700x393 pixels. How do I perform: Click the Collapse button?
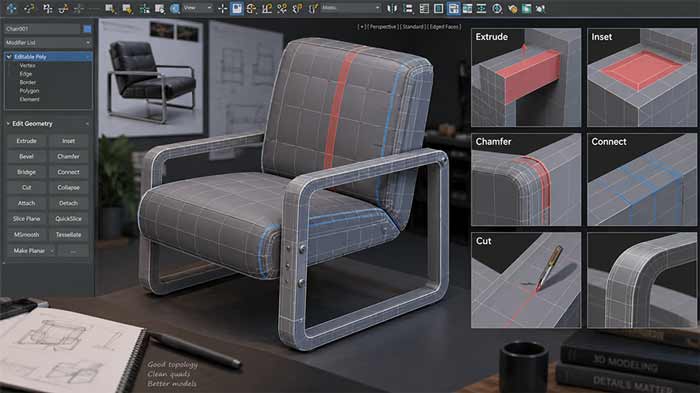[x=68, y=188]
